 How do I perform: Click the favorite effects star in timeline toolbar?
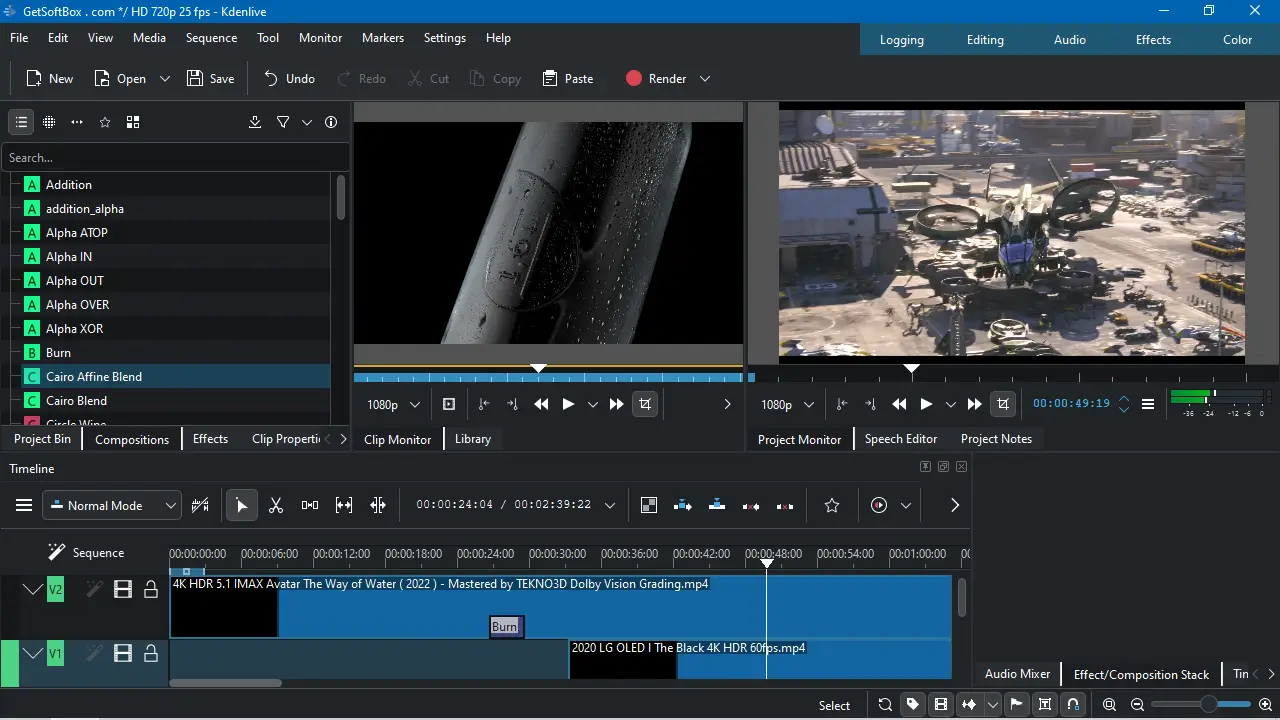[x=832, y=505]
